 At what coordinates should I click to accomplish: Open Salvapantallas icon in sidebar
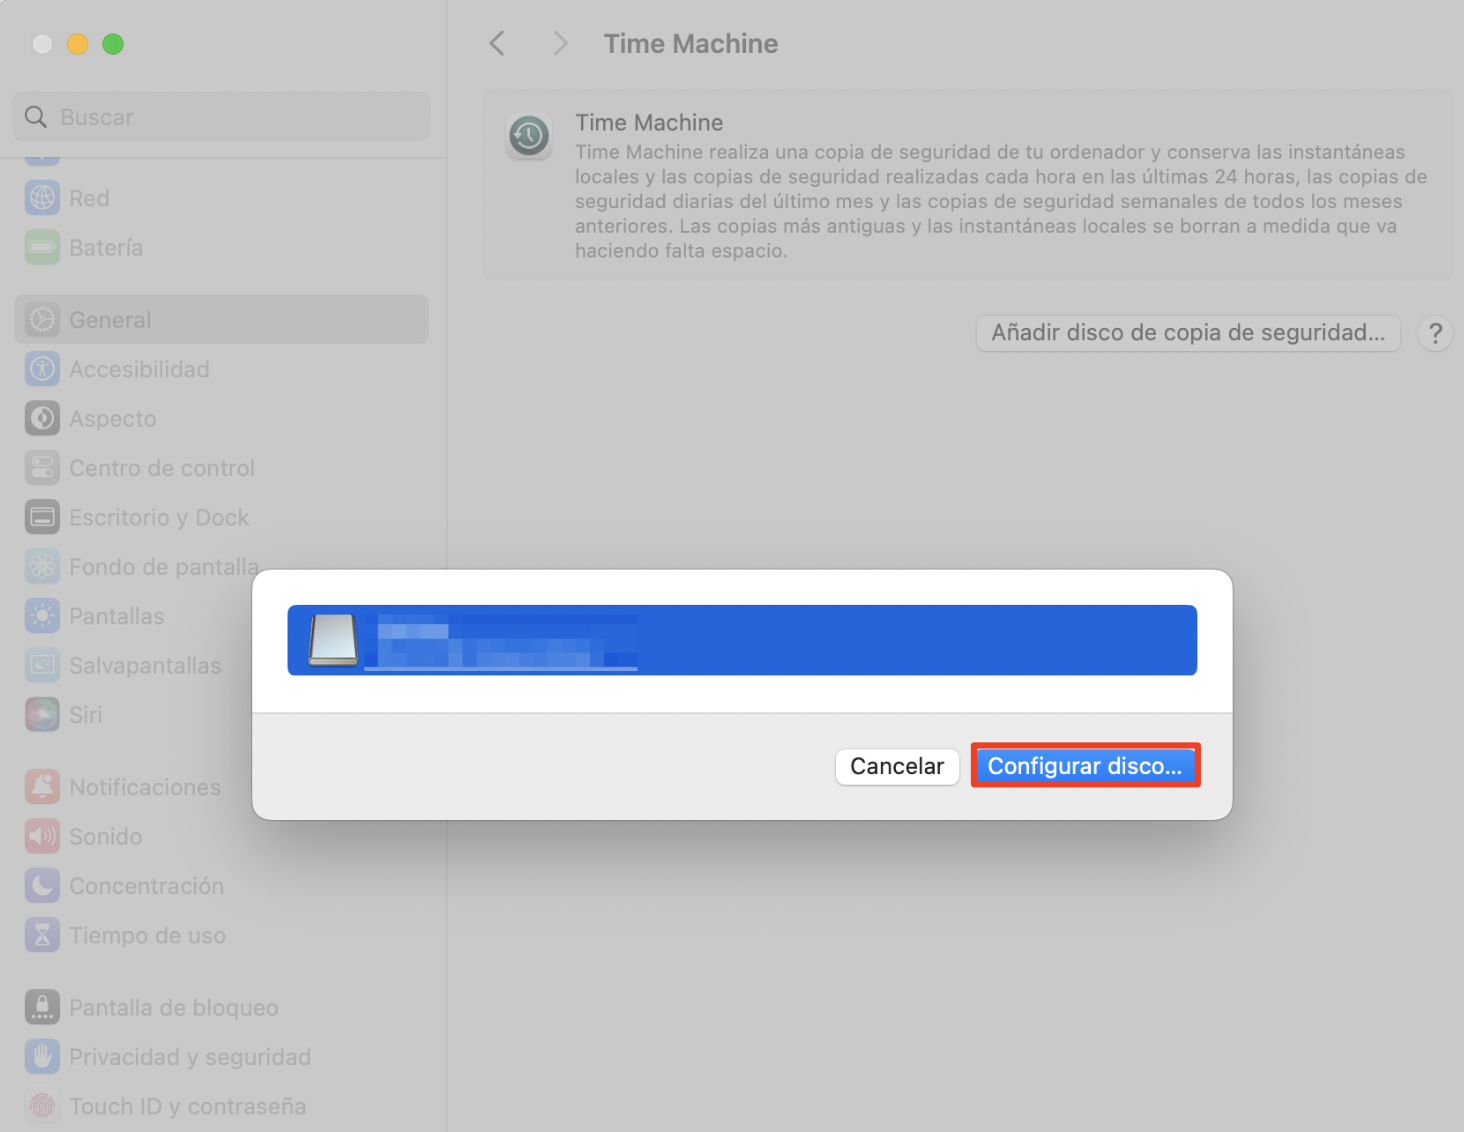[x=42, y=665]
